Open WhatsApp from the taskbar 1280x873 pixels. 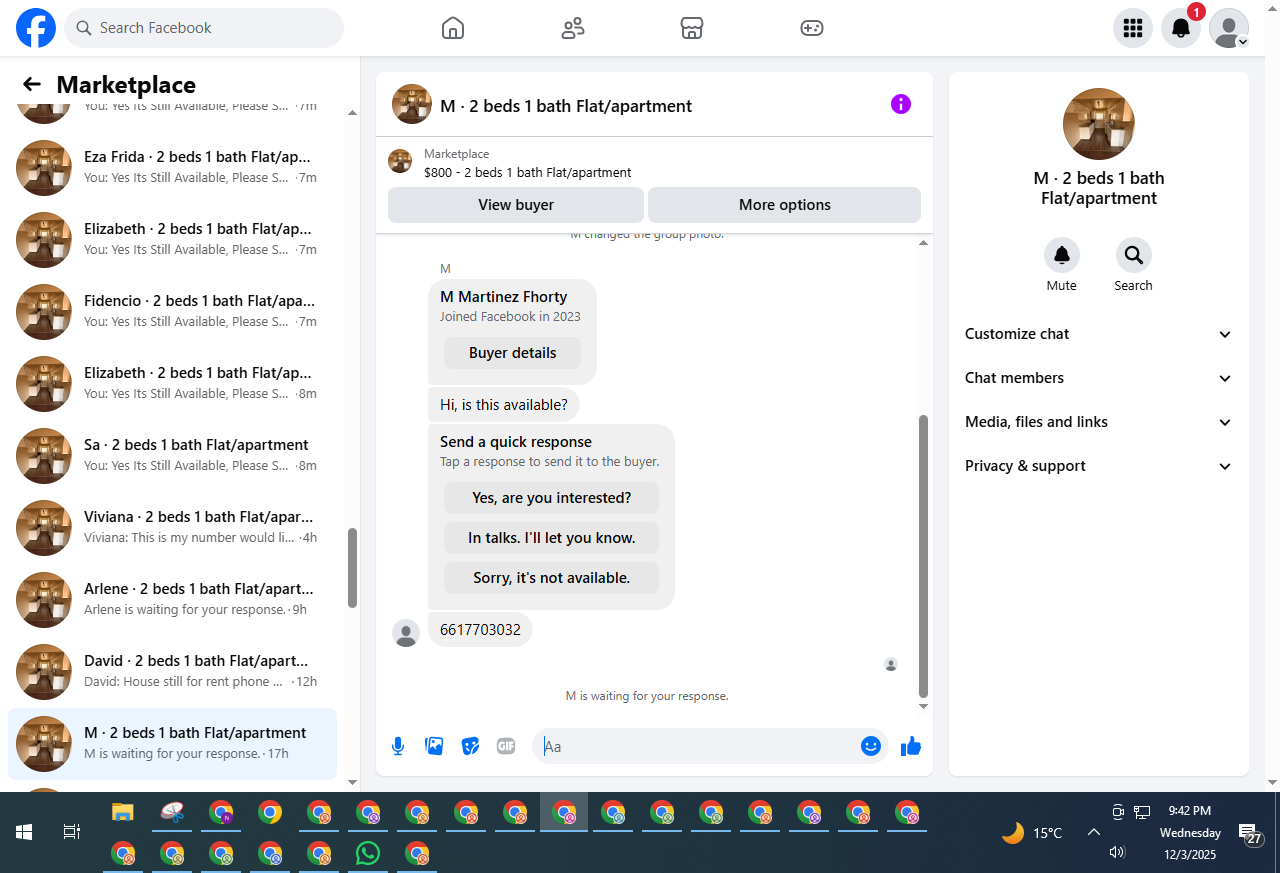[368, 853]
